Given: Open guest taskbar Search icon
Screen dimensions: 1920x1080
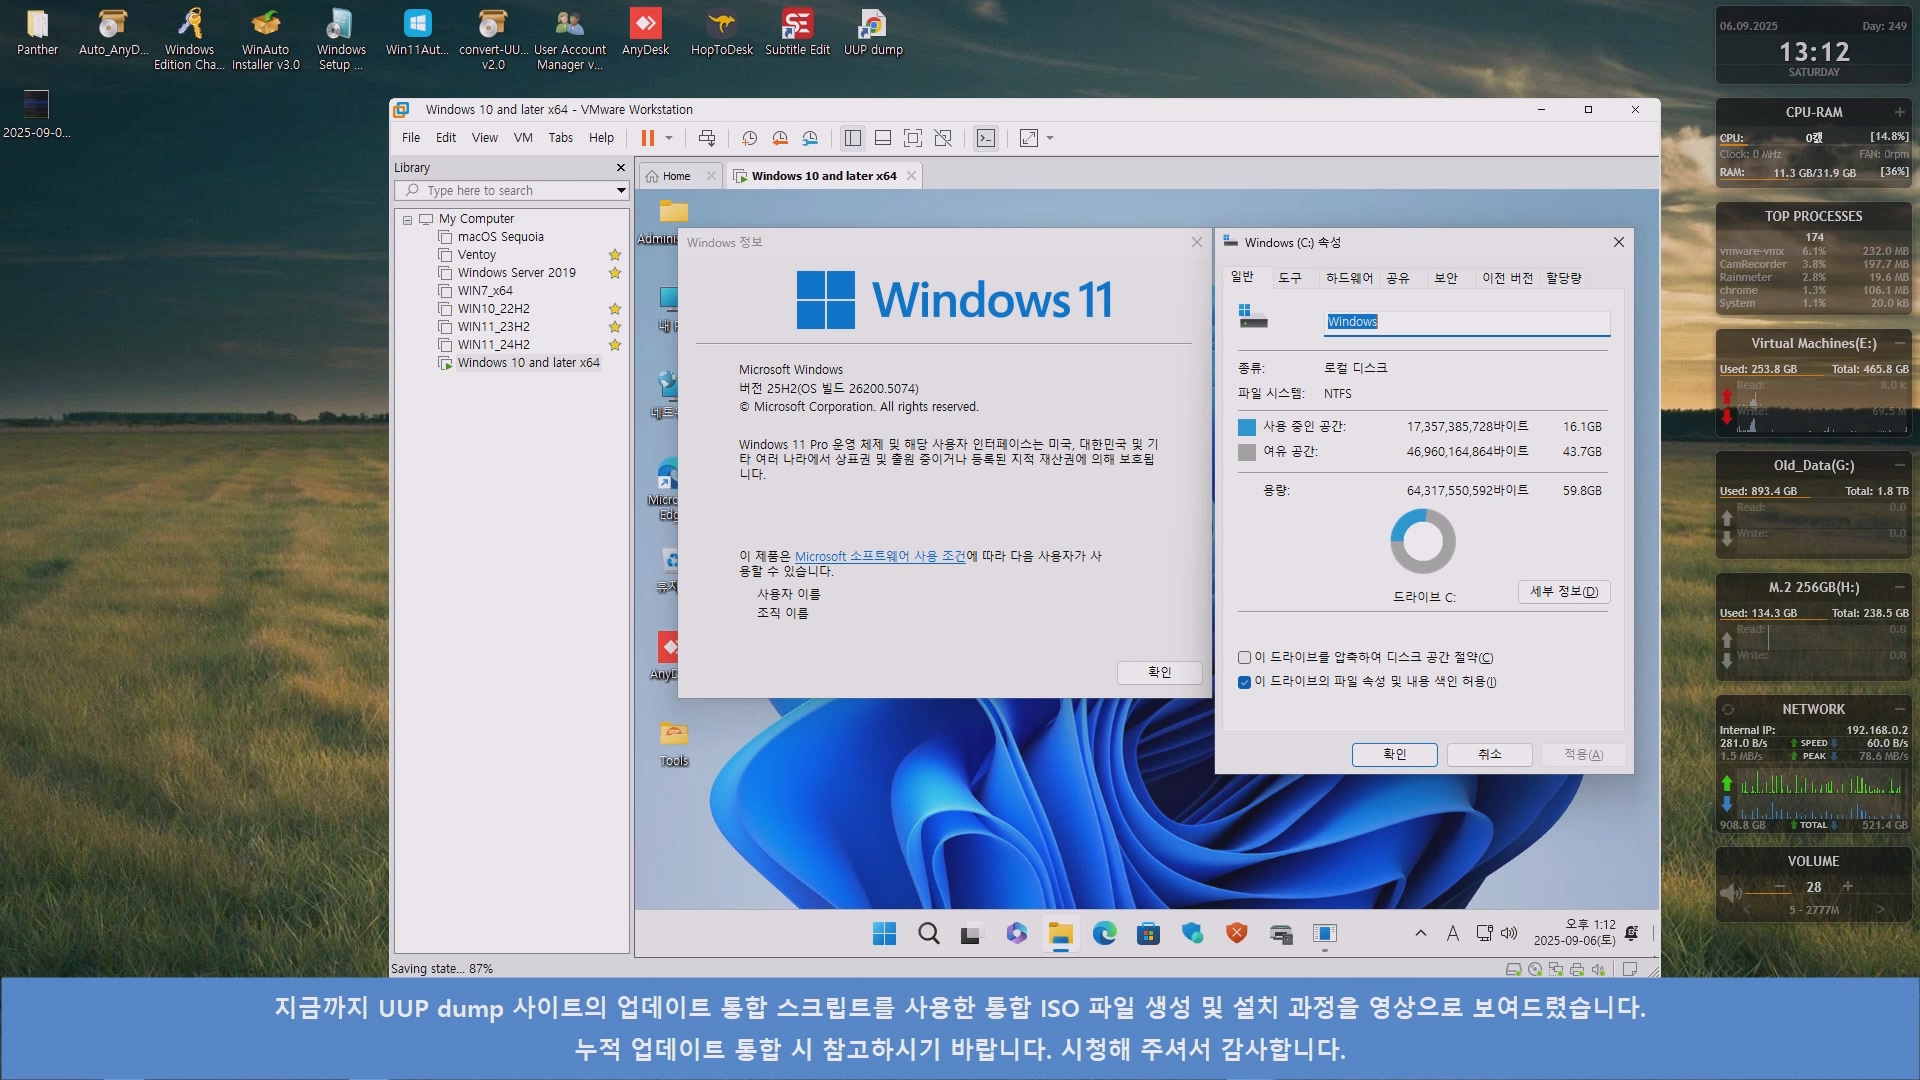Looking at the screenshot, I should 929,934.
